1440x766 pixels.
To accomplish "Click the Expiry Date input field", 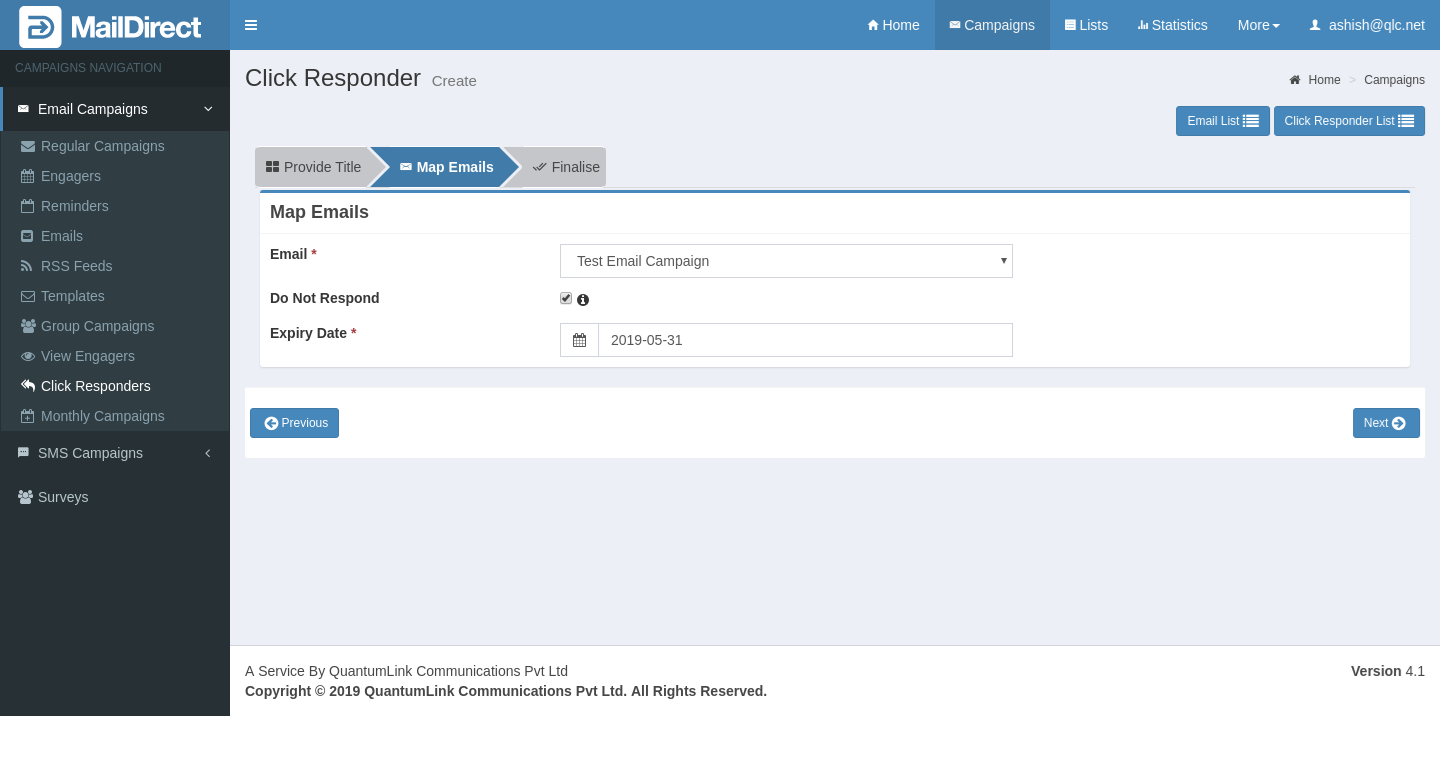I will coord(805,340).
